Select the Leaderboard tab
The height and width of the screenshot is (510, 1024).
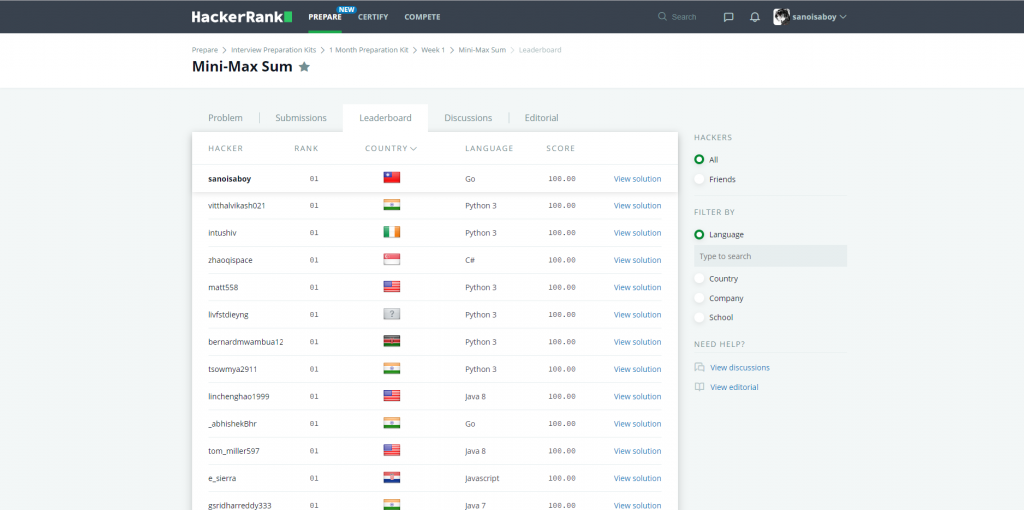tap(385, 118)
